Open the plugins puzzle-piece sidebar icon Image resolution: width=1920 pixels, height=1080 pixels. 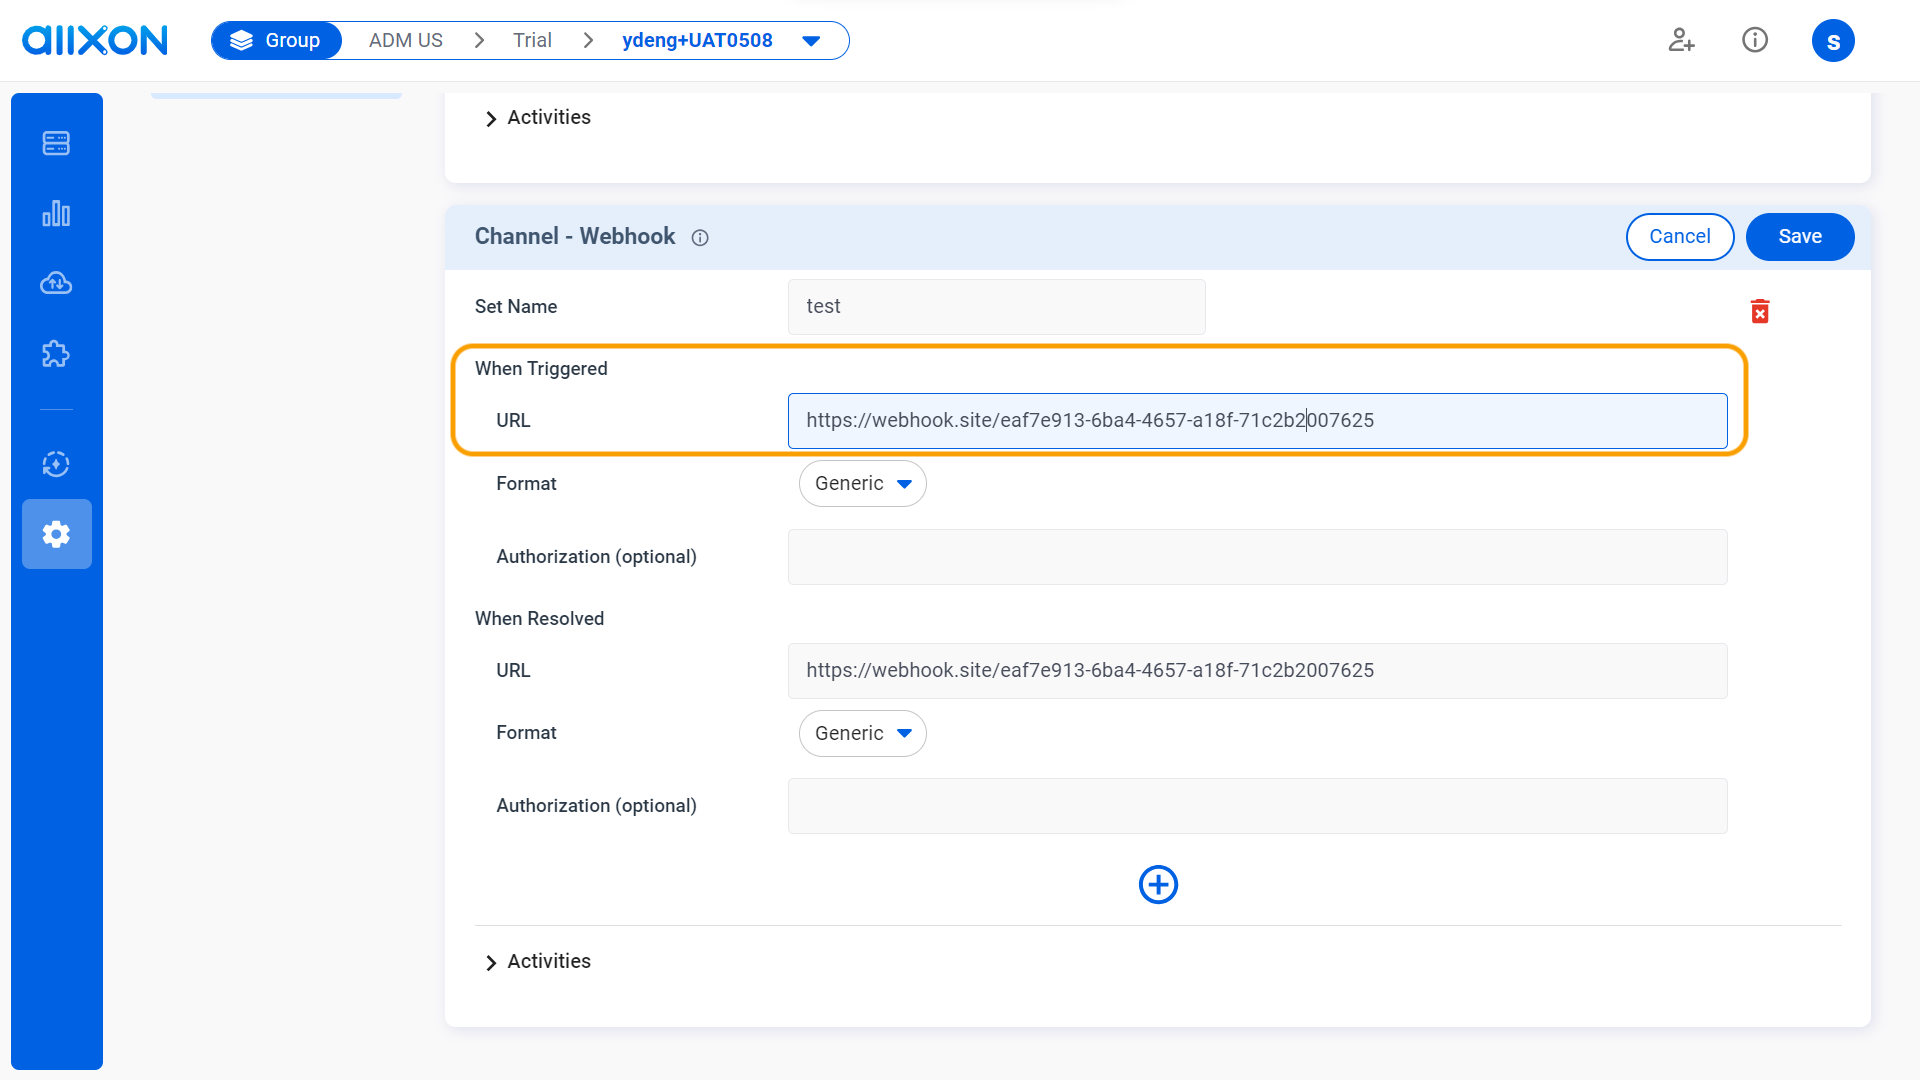point(56,353)
